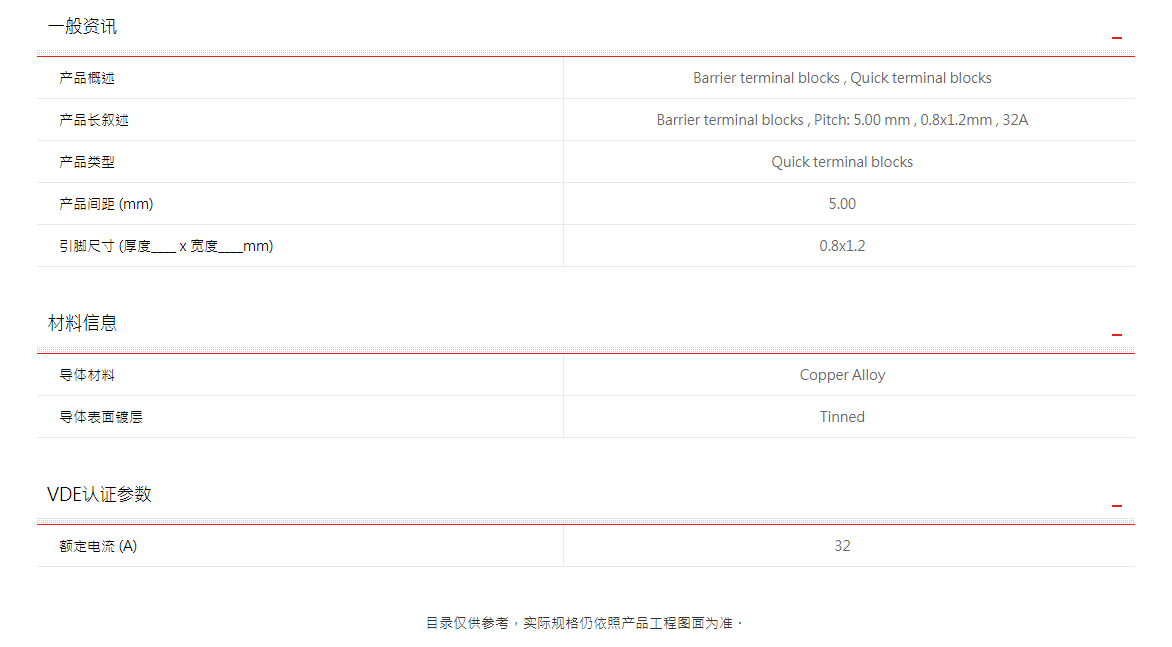Click the 5.00 pitch value
The image size is (1172, 647).
[x=842, y=204]
